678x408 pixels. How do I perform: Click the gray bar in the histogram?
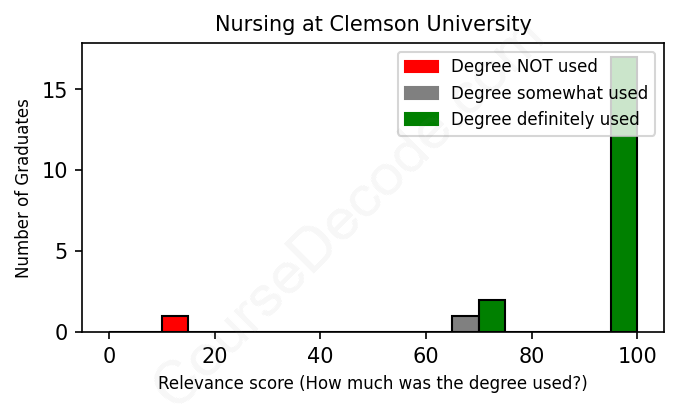click(x=465, y=324)
